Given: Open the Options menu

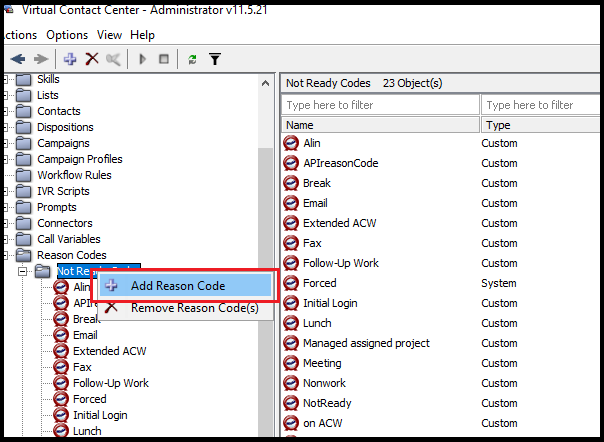Looking at the screenshot, I should click(x=67, y=35).
